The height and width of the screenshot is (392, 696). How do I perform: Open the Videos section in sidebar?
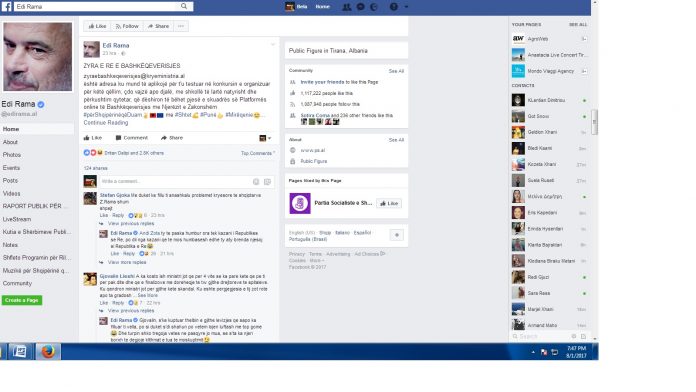click(12, 194)
